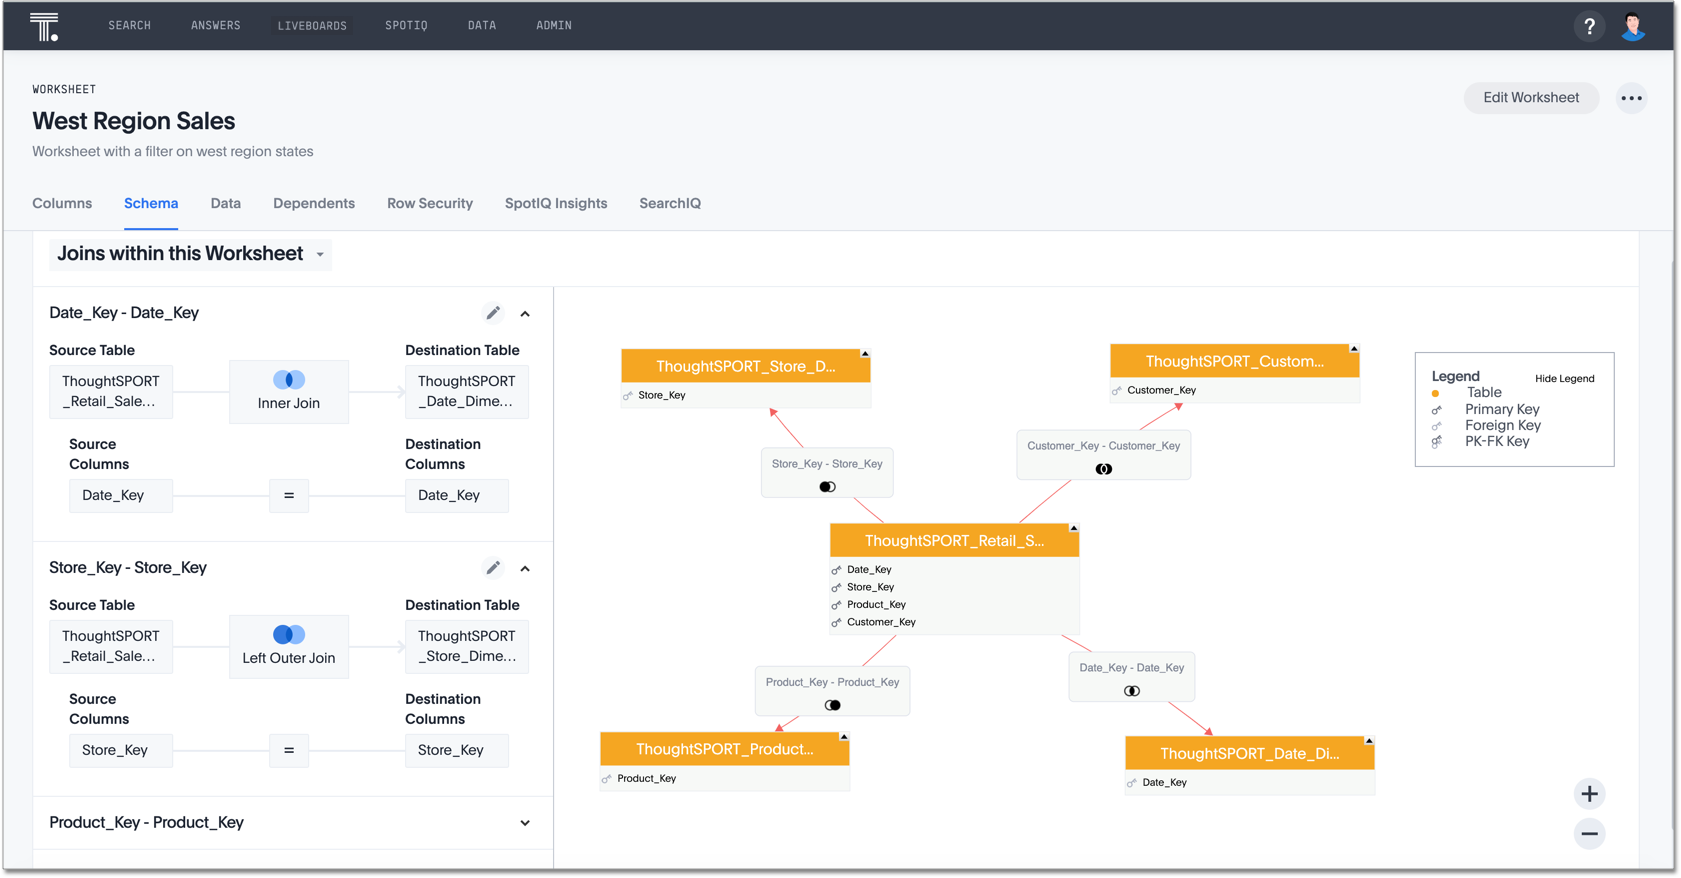Screen dimensions: 1681x878
Task: Select the ThoughtSPORT_Retail_S... table node
Action: coord(953,541)
